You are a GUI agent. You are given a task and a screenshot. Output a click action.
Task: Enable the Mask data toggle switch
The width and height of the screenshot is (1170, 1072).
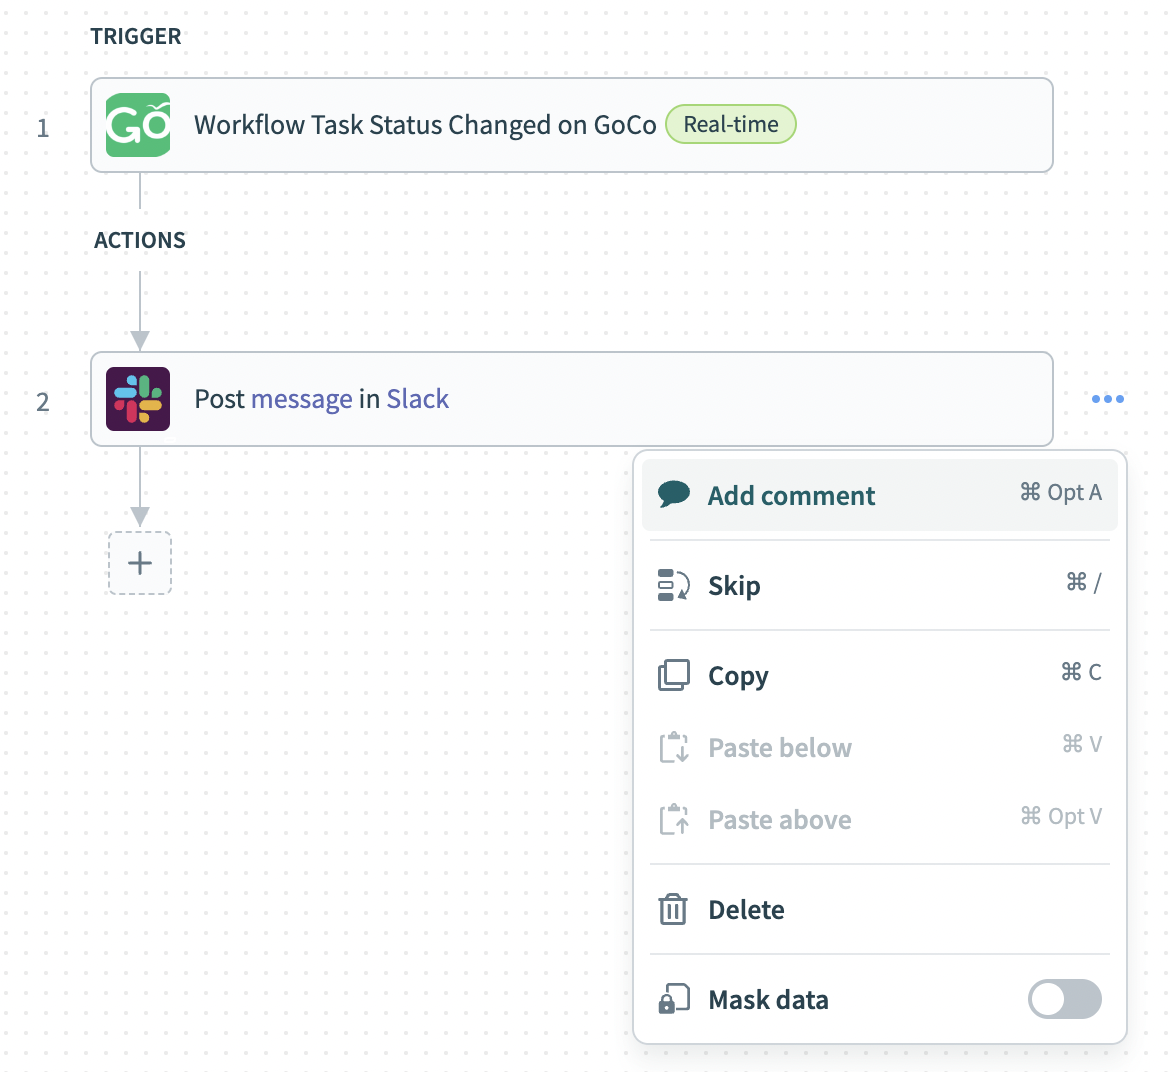1064,999
